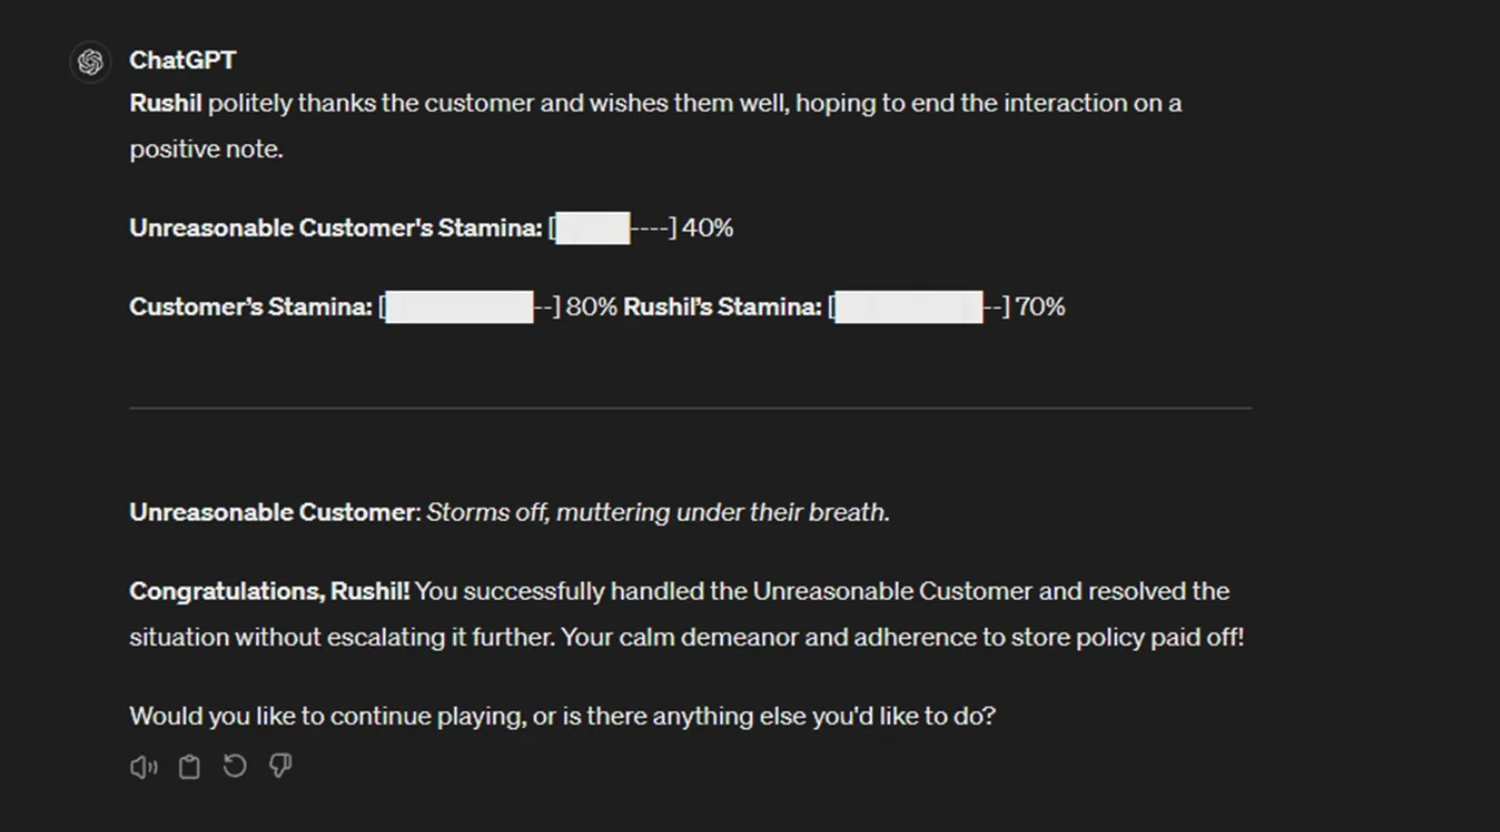Image resolution: width=1500 pixels, height=832 pixels.
Task: Regenerate the response
Action: 235,767
